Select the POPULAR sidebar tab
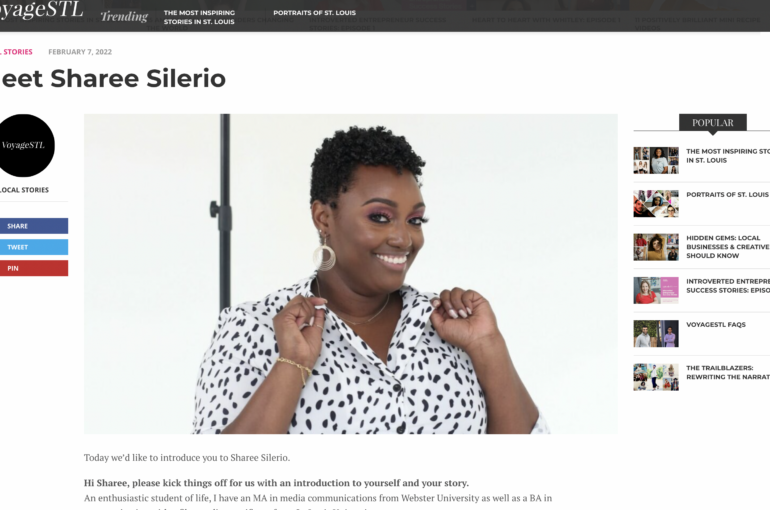 tap(713, 123)
